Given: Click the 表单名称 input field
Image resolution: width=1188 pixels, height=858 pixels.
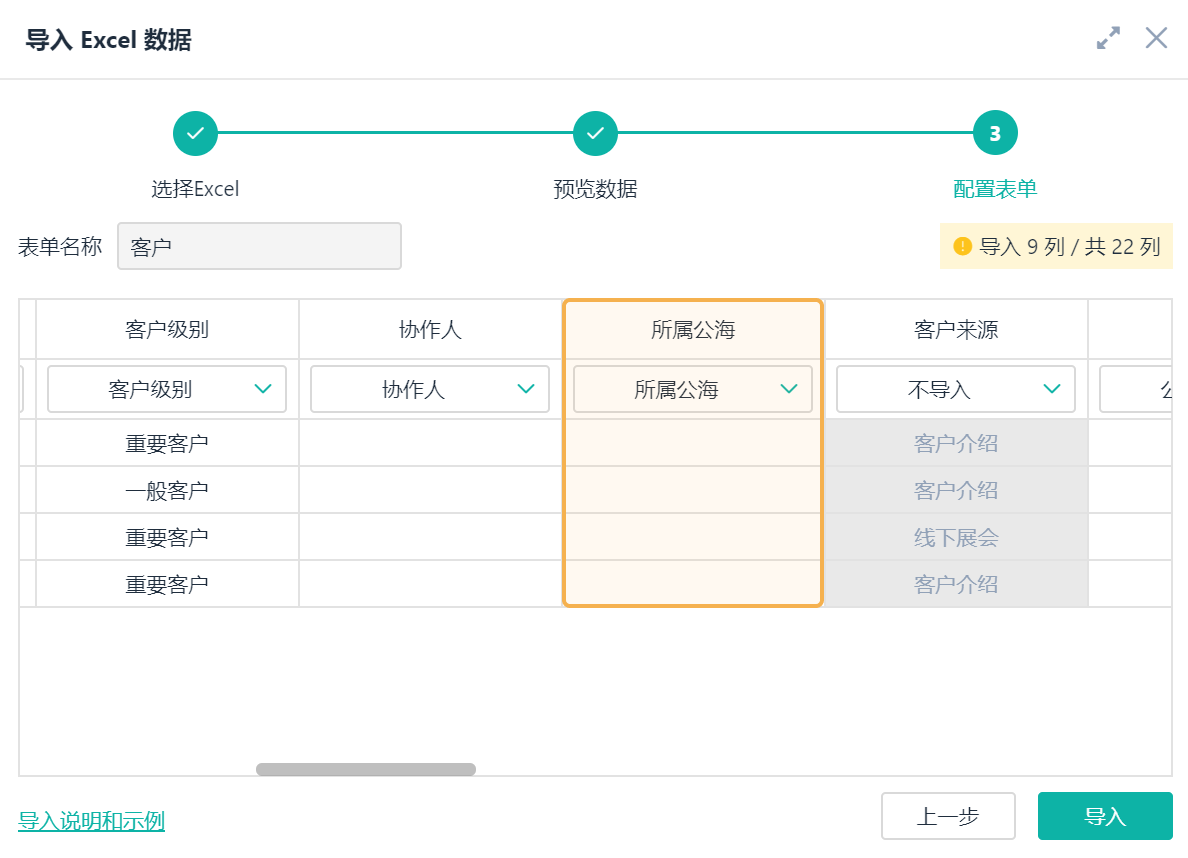Looking at the screenshot, I should point(259,246).
